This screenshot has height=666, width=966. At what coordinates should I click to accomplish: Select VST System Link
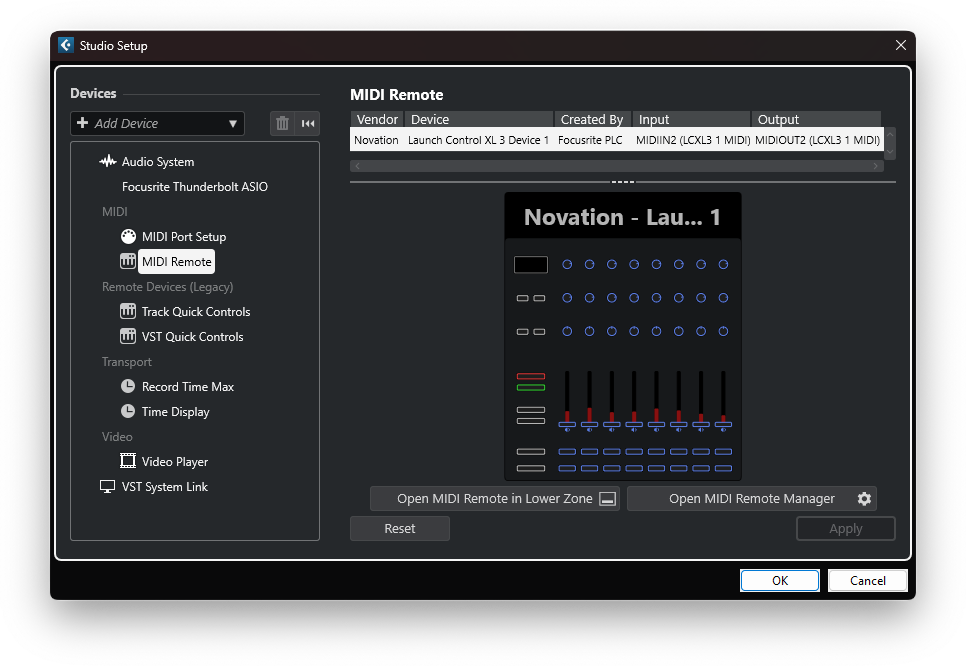pyautogui.click(x=164, y=487)
